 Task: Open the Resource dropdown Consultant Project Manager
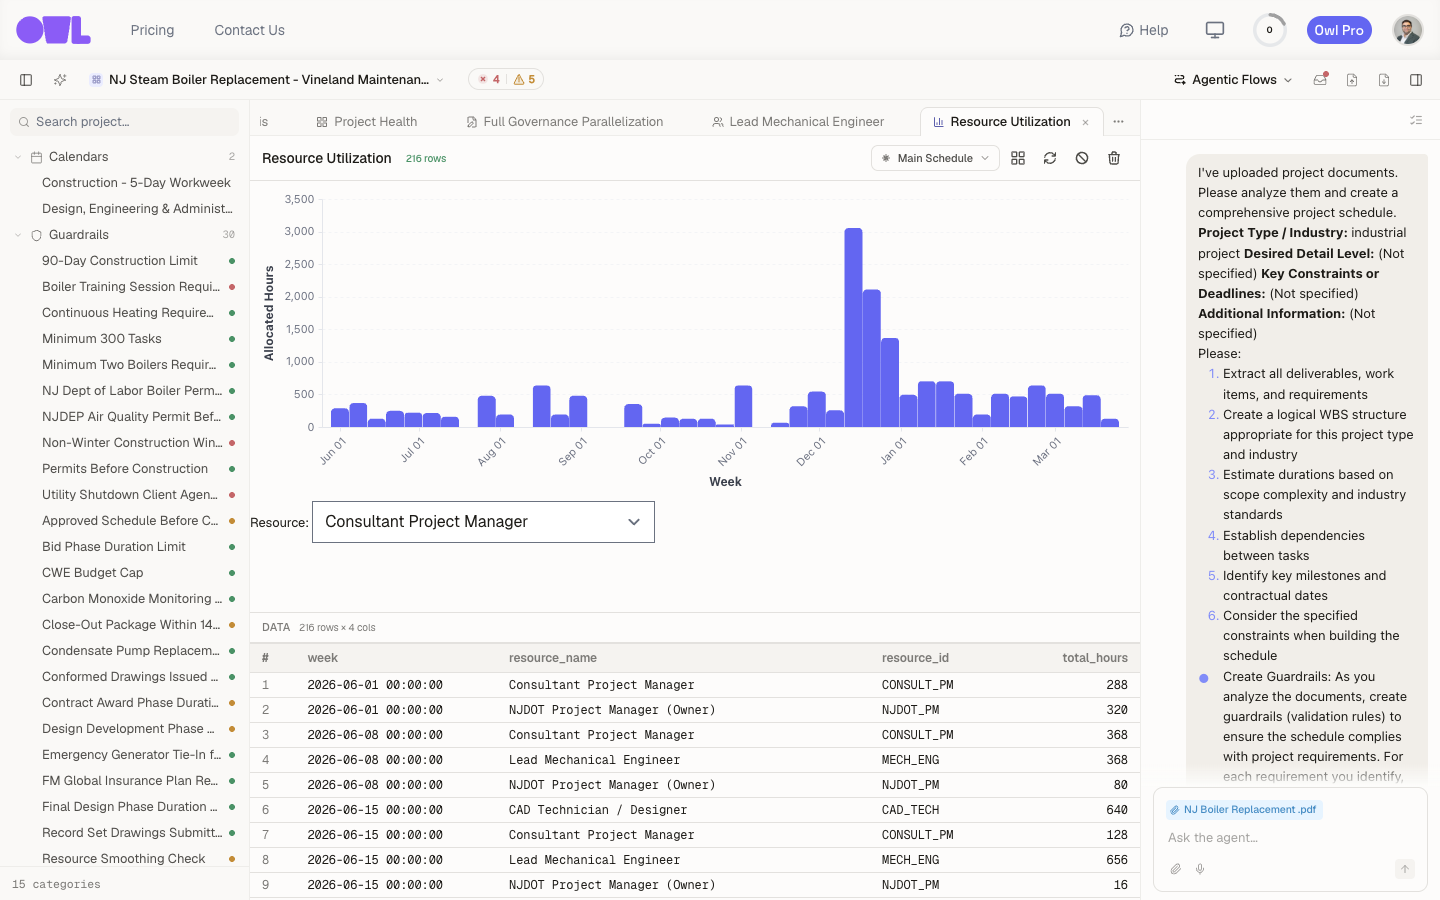[483, 522]
